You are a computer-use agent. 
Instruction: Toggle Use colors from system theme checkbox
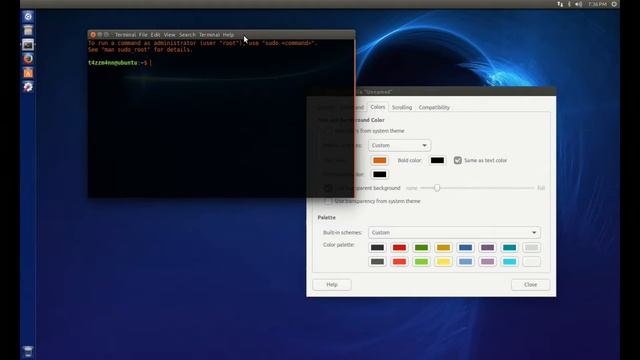point(328,131)
